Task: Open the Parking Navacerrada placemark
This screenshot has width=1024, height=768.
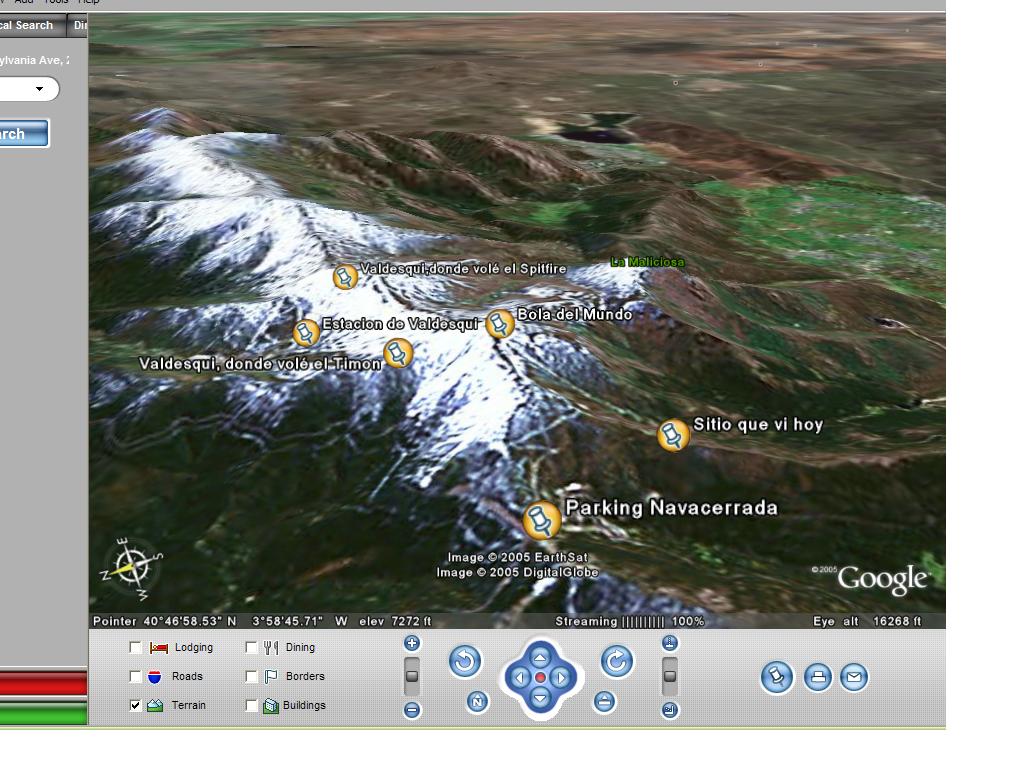Action: tap(541, 520)
